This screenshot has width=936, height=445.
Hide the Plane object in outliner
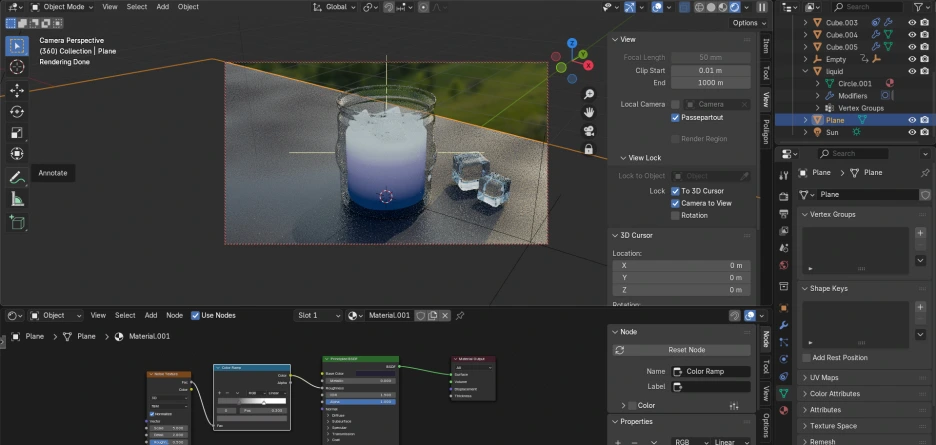(x=911, y=120)
